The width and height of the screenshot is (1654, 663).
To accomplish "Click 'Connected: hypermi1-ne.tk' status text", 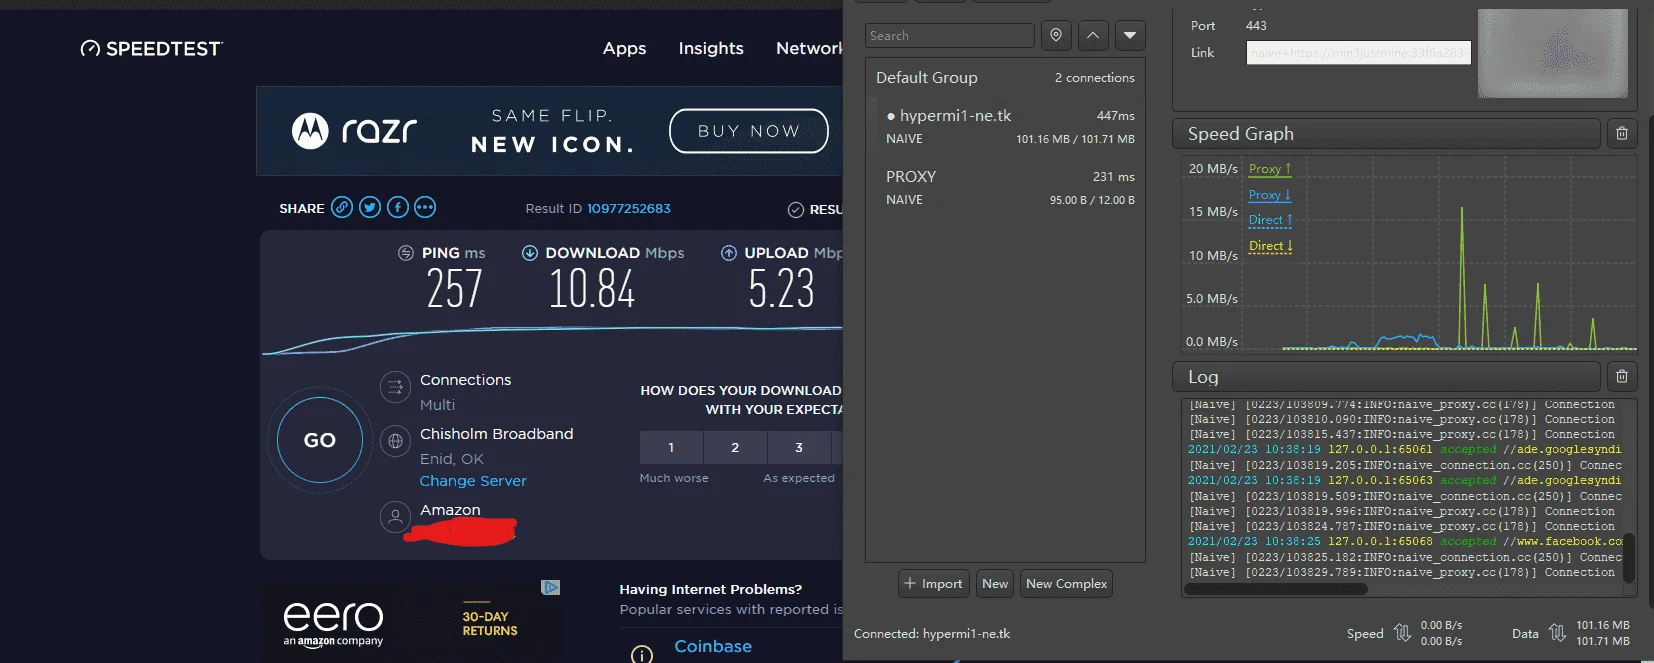I will click(x=932, y=633).
